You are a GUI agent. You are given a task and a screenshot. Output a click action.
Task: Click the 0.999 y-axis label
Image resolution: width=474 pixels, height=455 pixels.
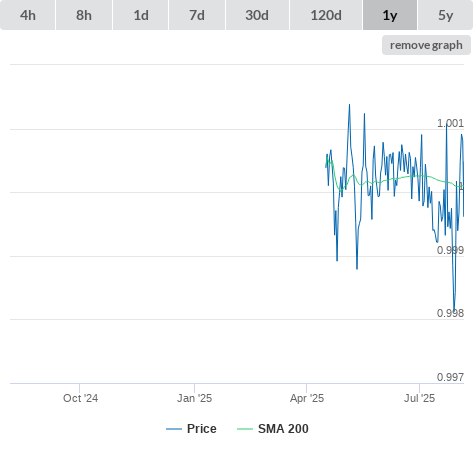(450, 250)
